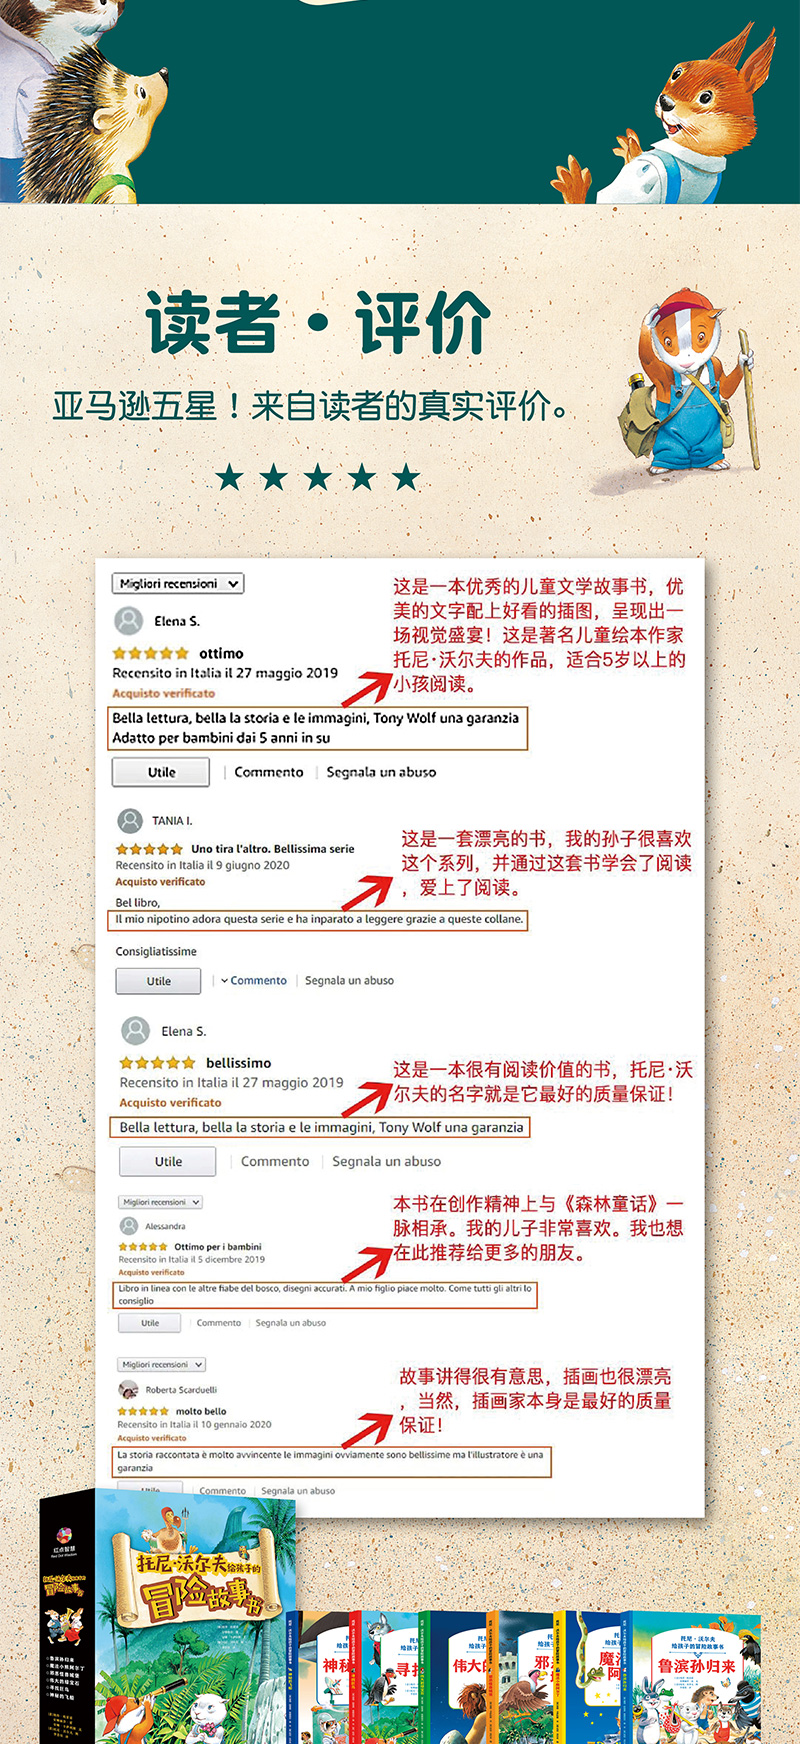The width and height of the screenshot is (800, 1744).
Task: Click the five-star rating of TANIA's review
Action: click(x=149, y=849)
